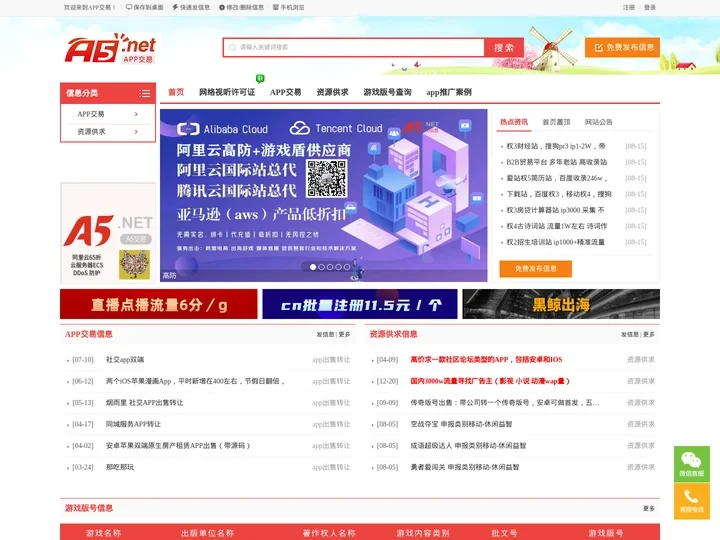Open the 社交app双端 listing
This screenshot has height=540, width=720.
point(125,360)
